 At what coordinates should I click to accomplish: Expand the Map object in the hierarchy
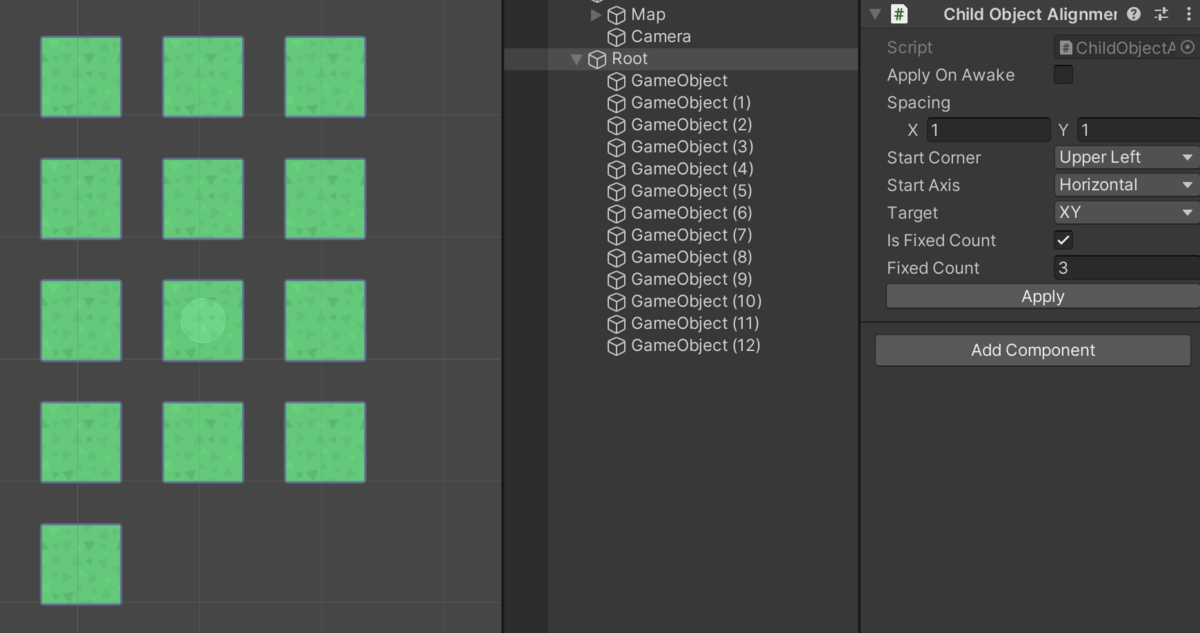click(596, 14)
